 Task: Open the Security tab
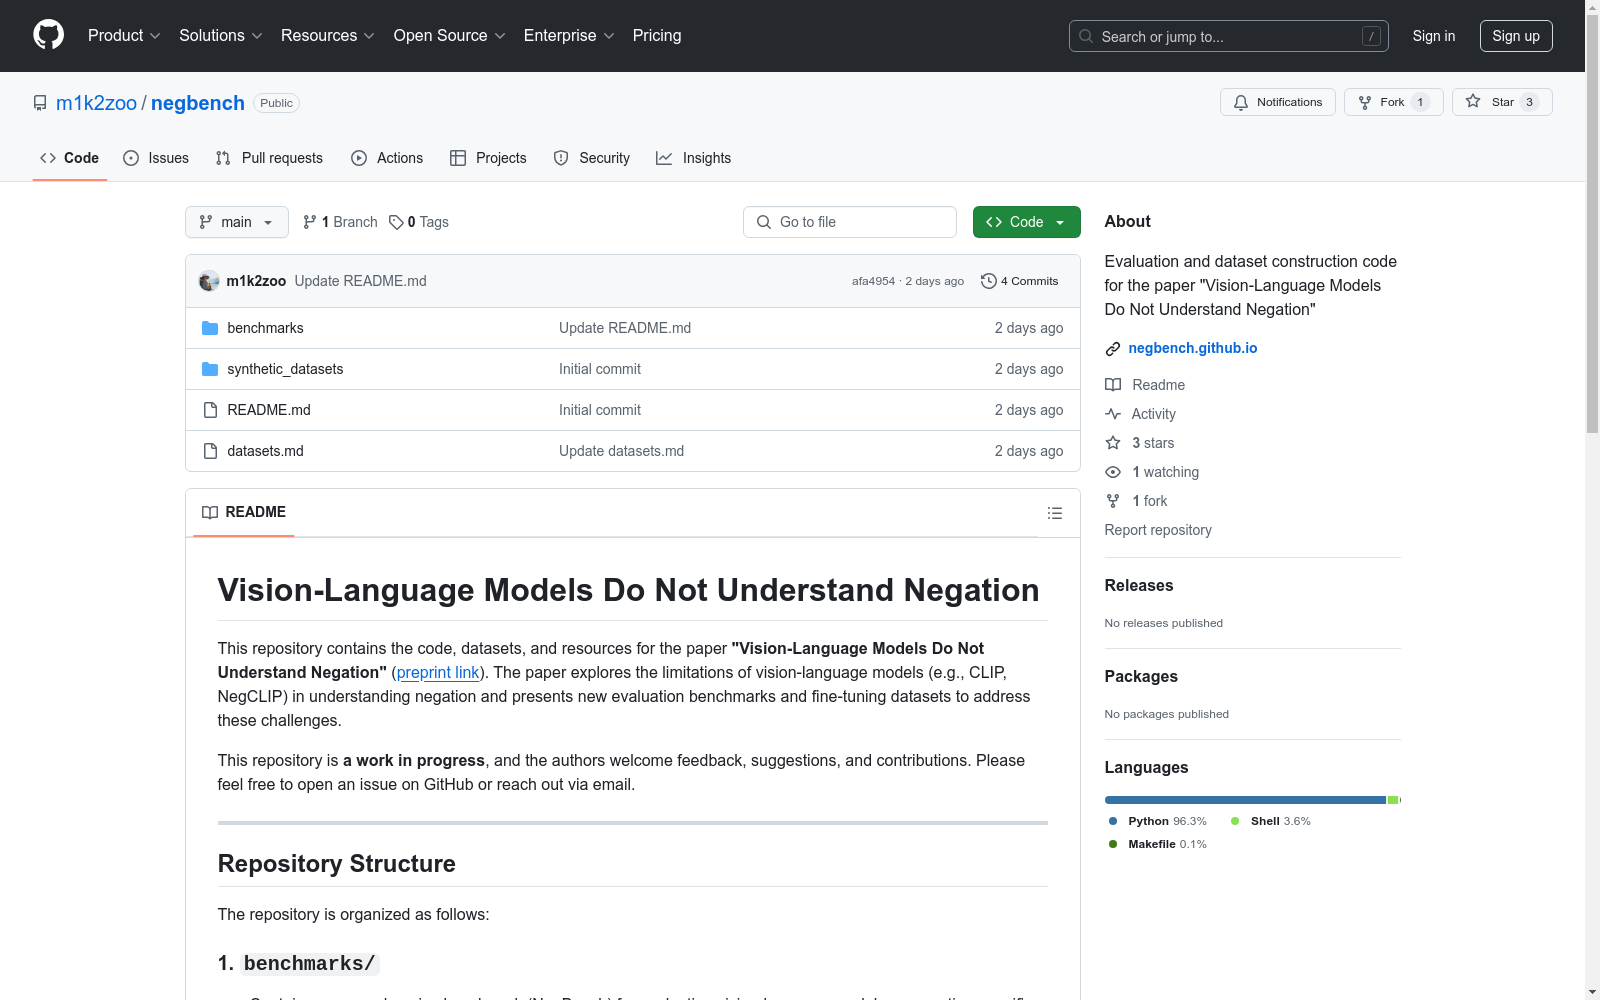[592, 158]
